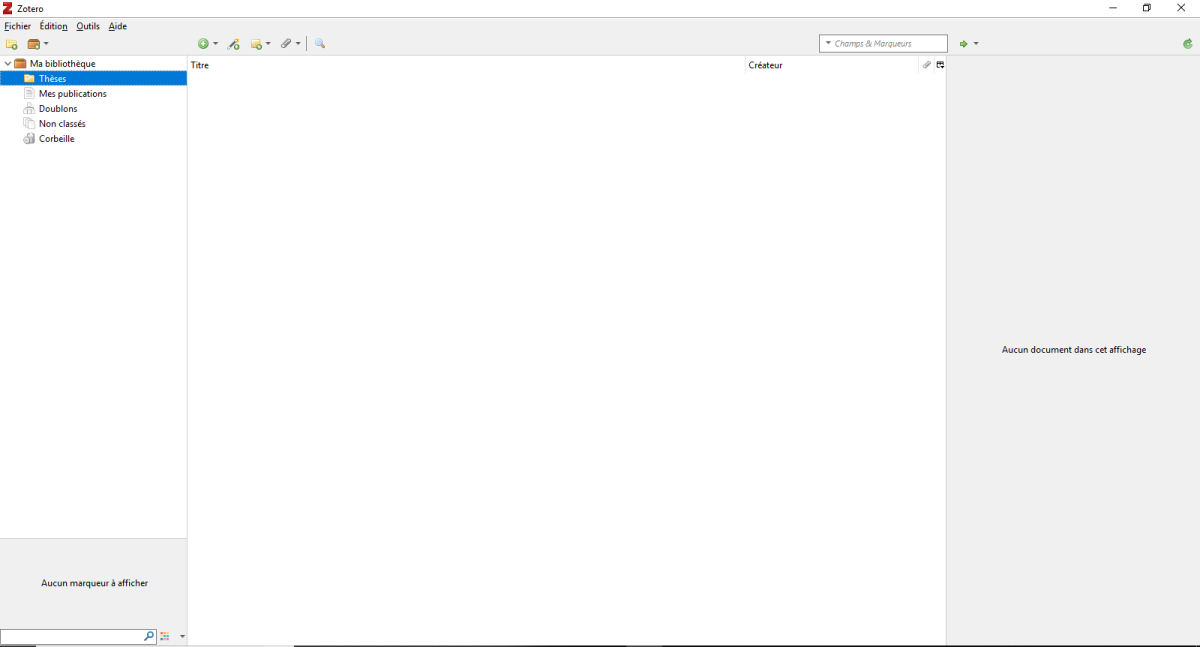The height and width of the screenshot is (647, 1200).
Task: Open the column picker icon
Action: coord(940,65)
